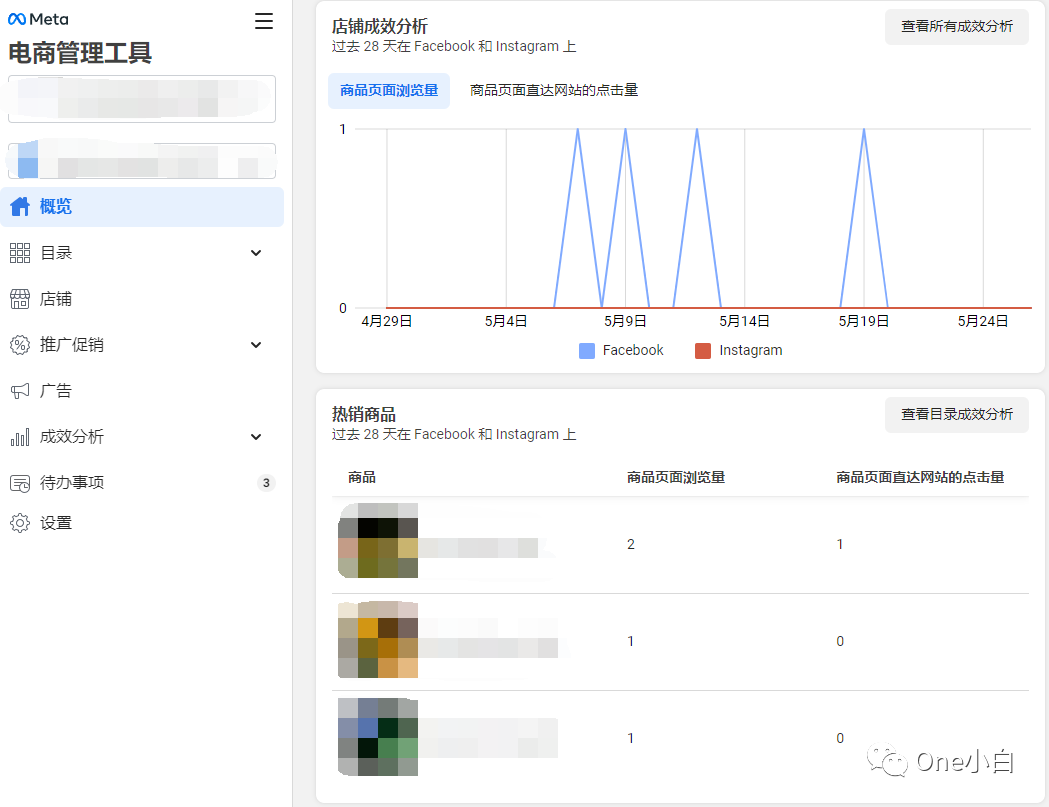Image resolution: width=1049 pixels, height=807 pixels.
Task: Click the Meta logo at top left
Action: point(36,18)
